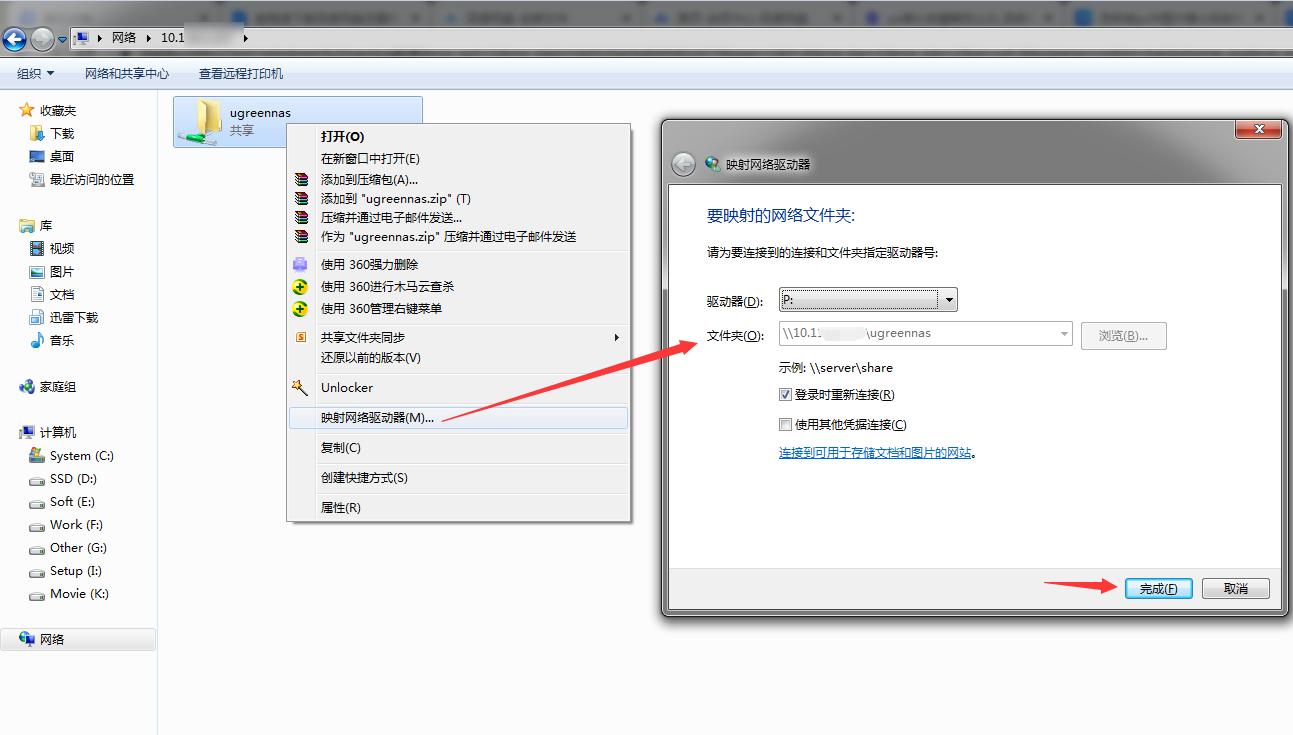Choose 属性(R) in context menu
This screenshot has width=1293, height=735.
click(x=459, y=507)
